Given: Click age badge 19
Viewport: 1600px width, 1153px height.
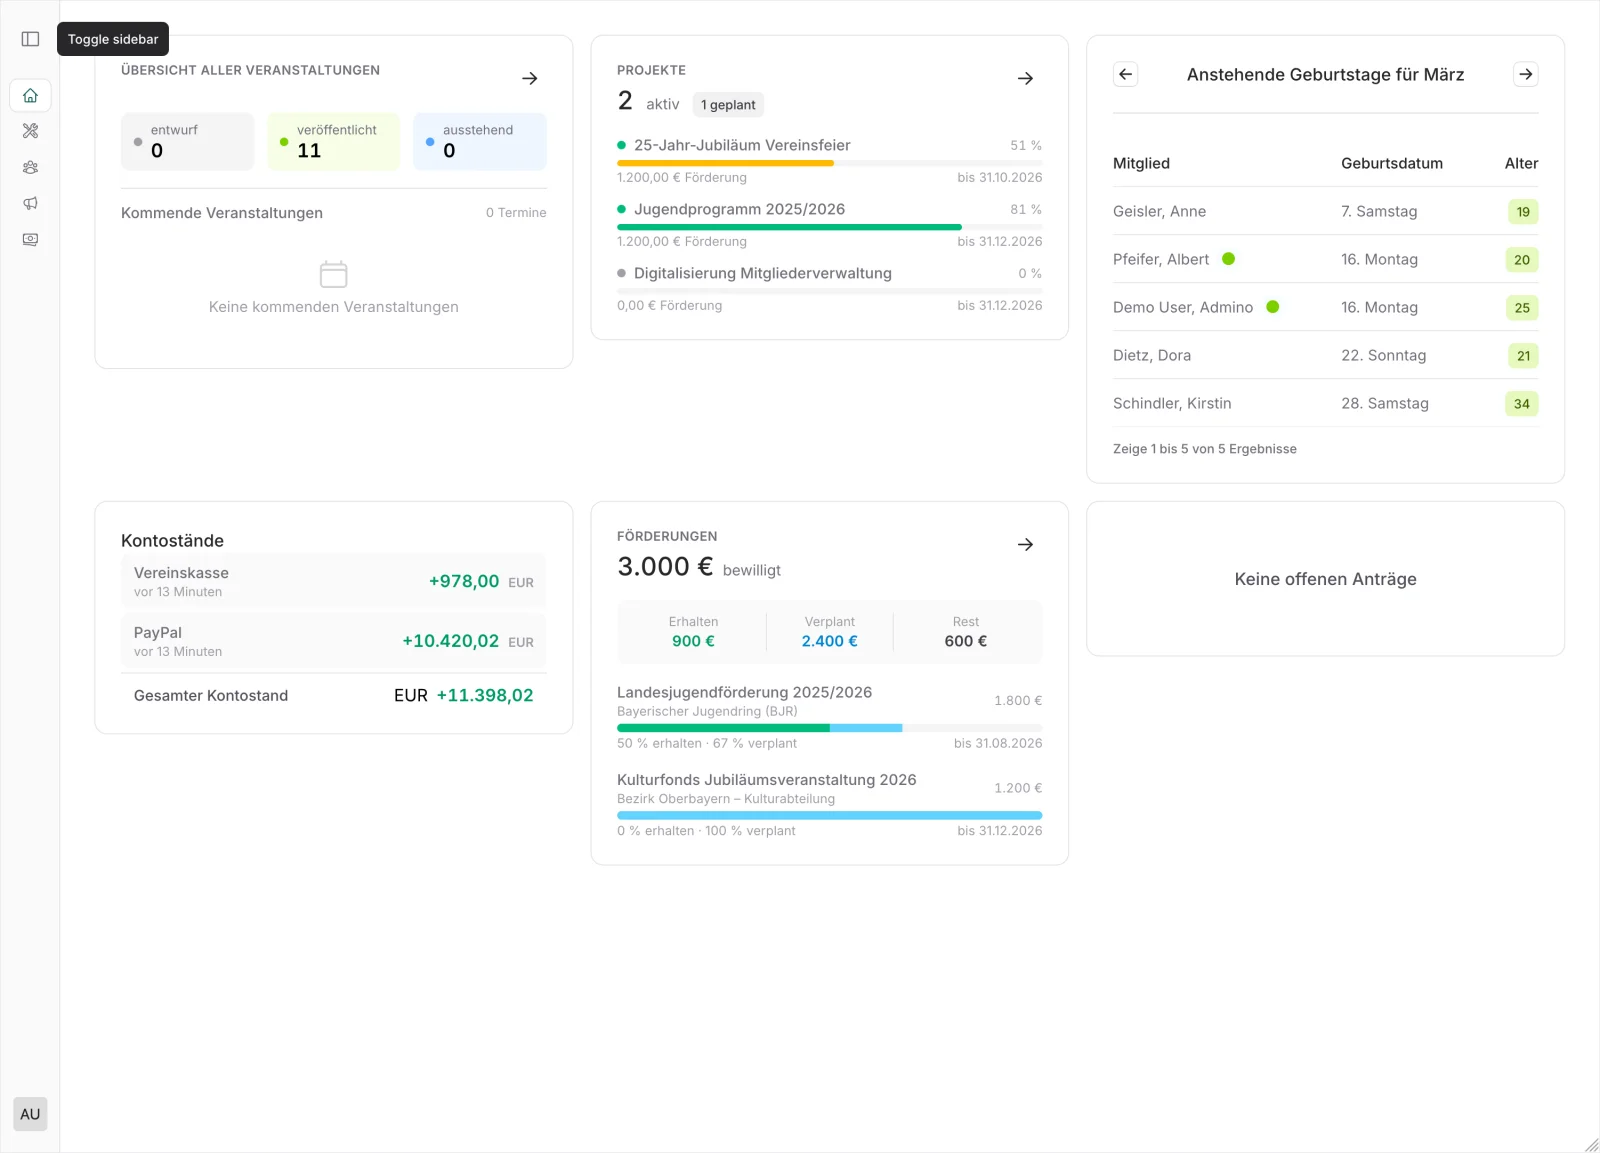Looking at the screenshot, I should [x=1523, y=212].
